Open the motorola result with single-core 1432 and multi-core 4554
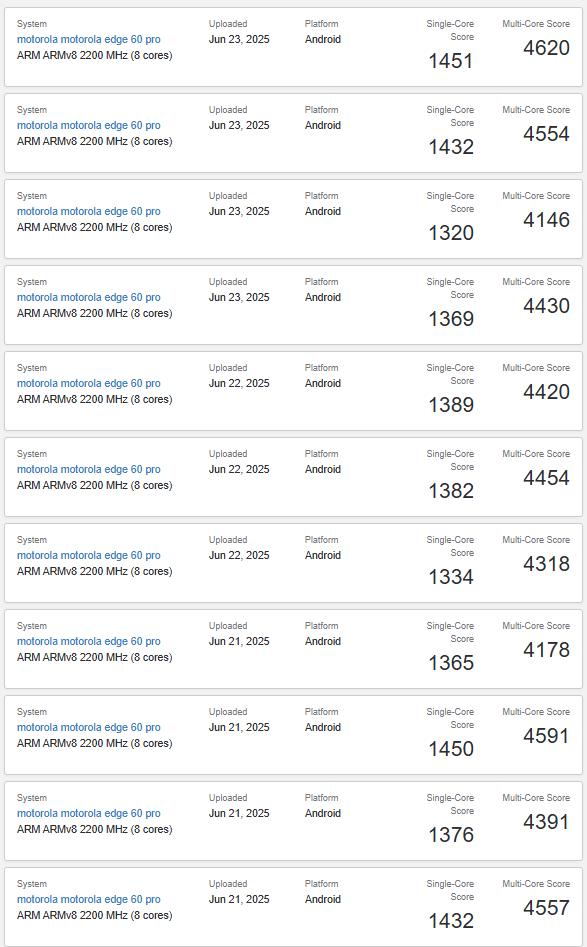This screenshot has width=587, height=947. 89,125
